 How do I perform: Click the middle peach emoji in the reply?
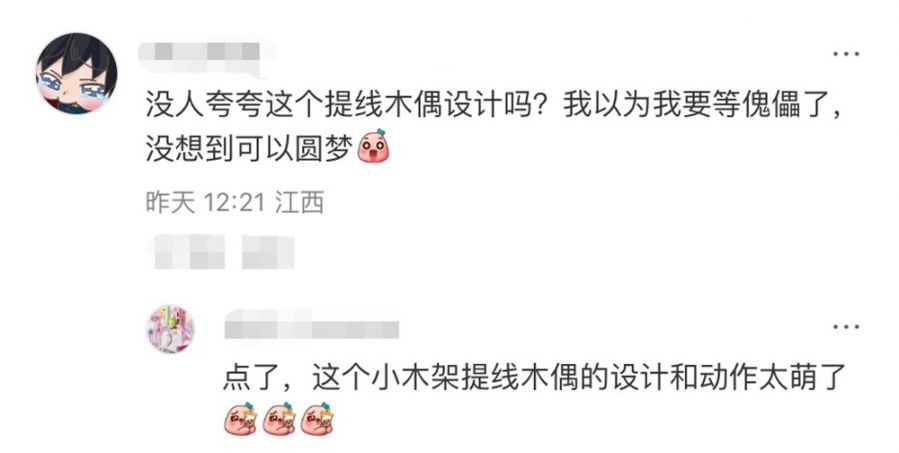click(x=279, y=419)
